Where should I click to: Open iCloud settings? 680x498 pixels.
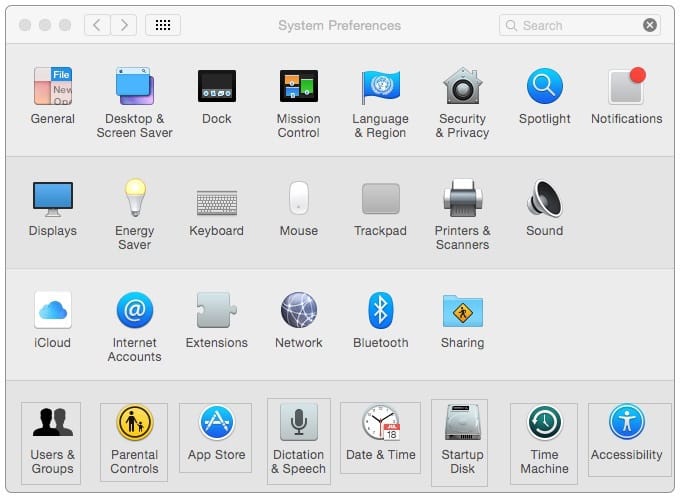pyautogui.click(x=53, y=311)
